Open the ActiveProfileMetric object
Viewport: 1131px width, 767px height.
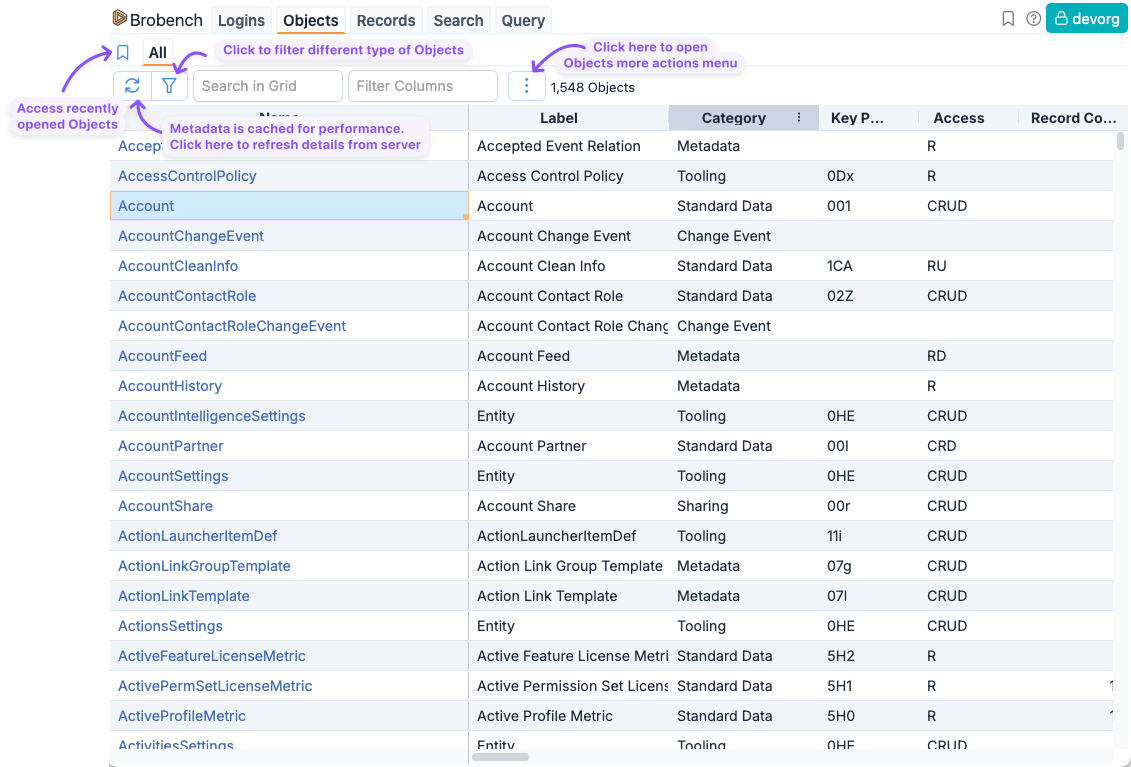tap(182, 716)
